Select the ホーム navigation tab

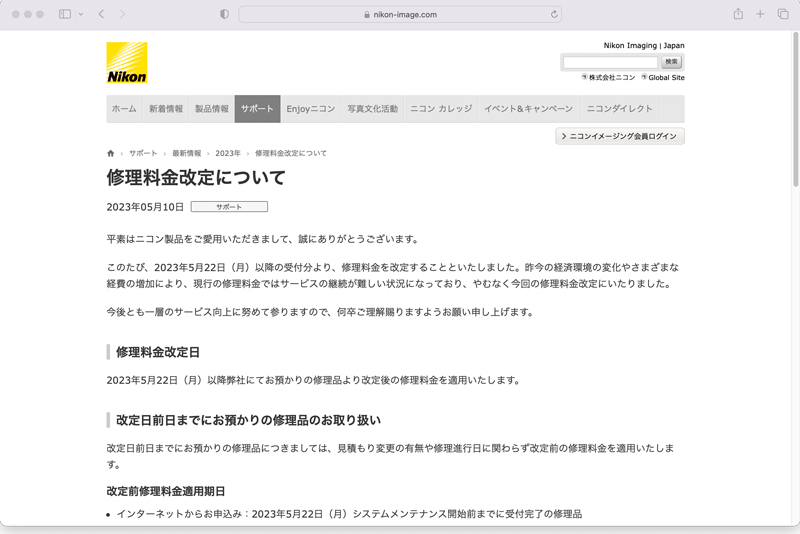(124, 109)
